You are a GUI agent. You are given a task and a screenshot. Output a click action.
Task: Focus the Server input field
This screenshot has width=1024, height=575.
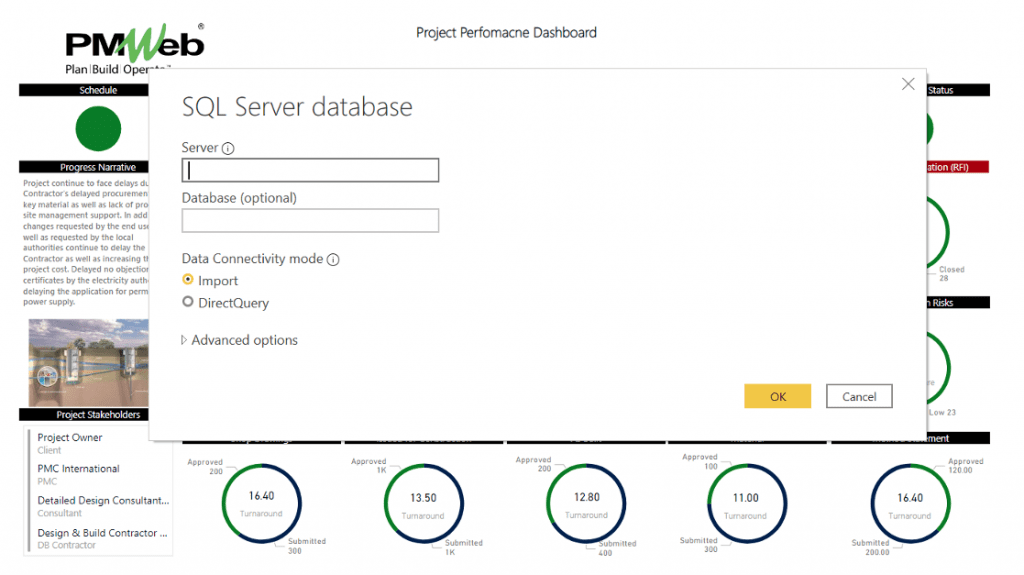310,170
